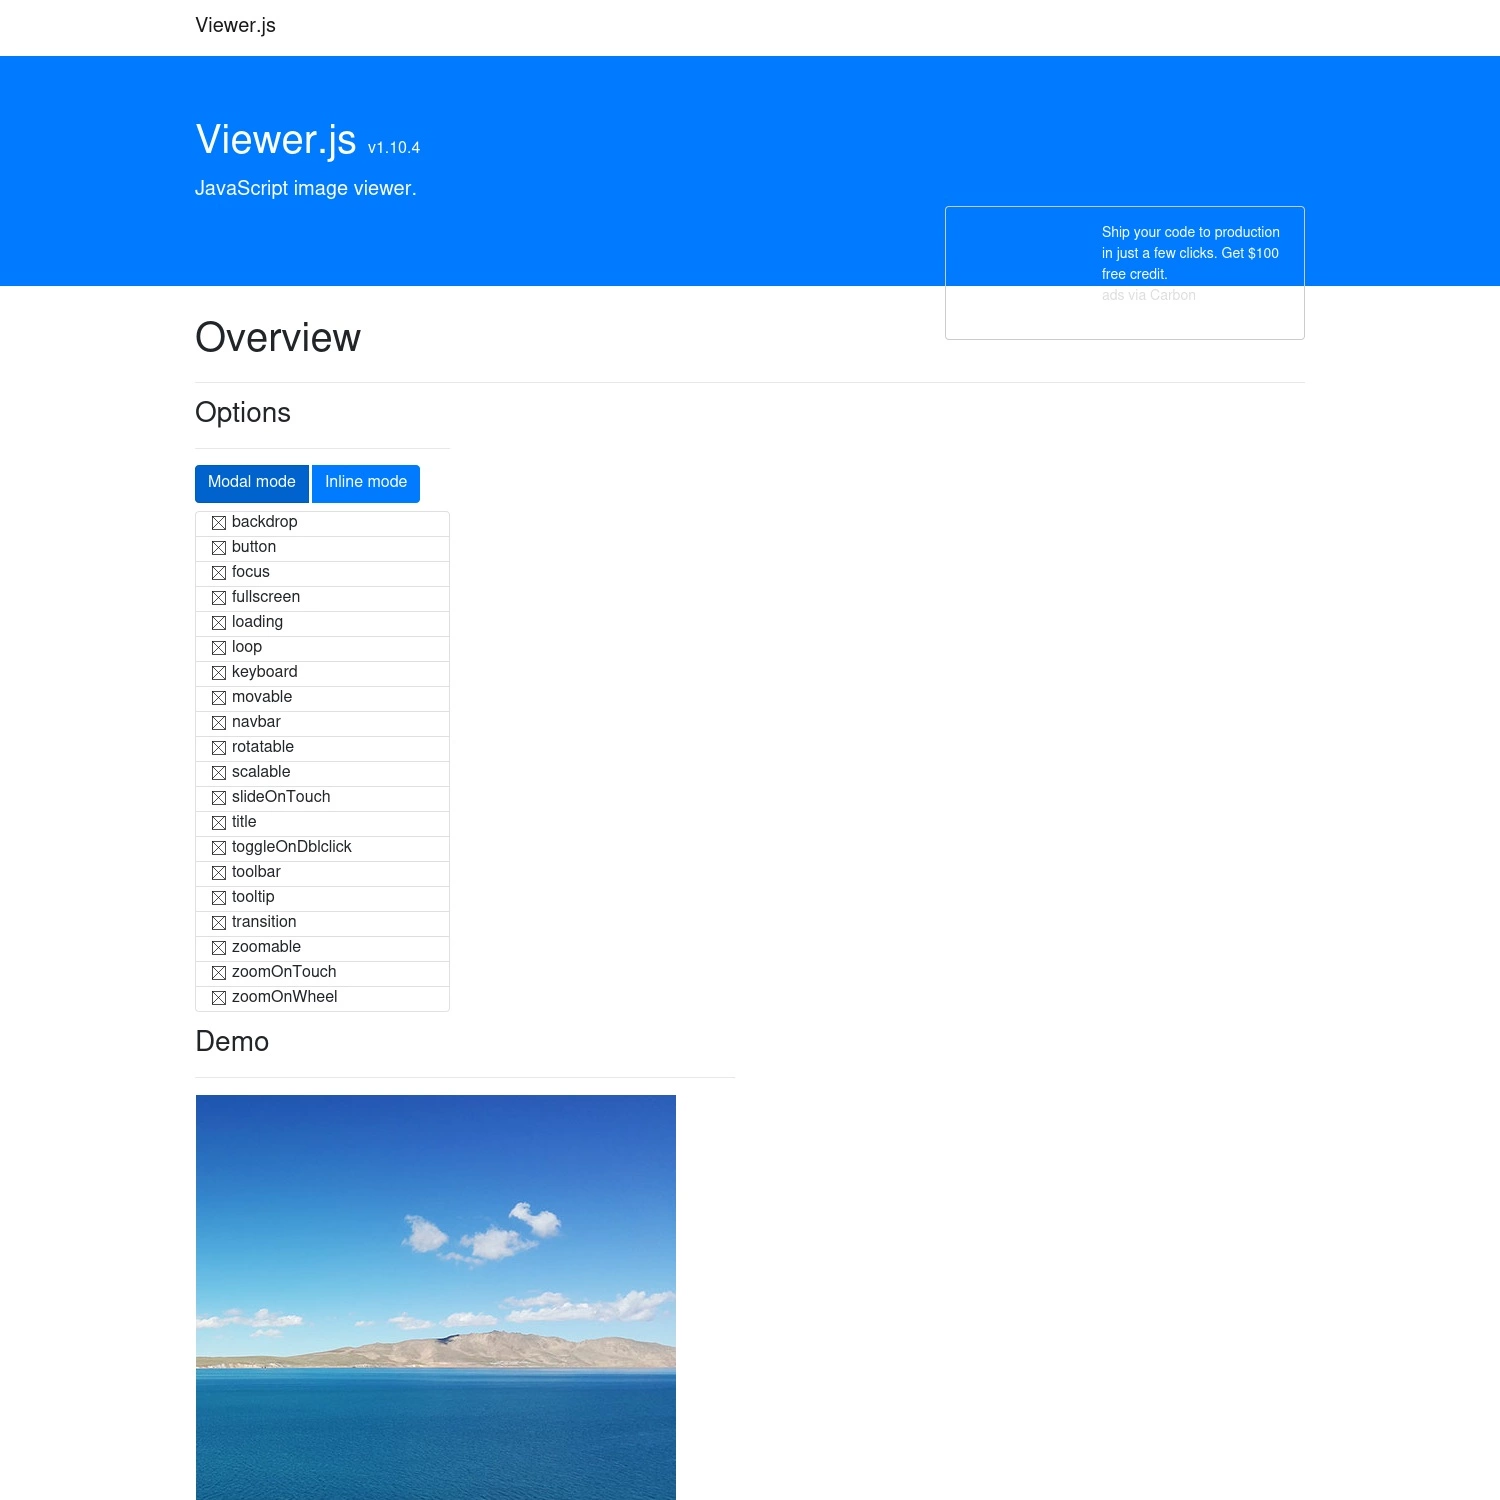
Task: Toggle the transition option checkbox
Action: click(219, 923)
